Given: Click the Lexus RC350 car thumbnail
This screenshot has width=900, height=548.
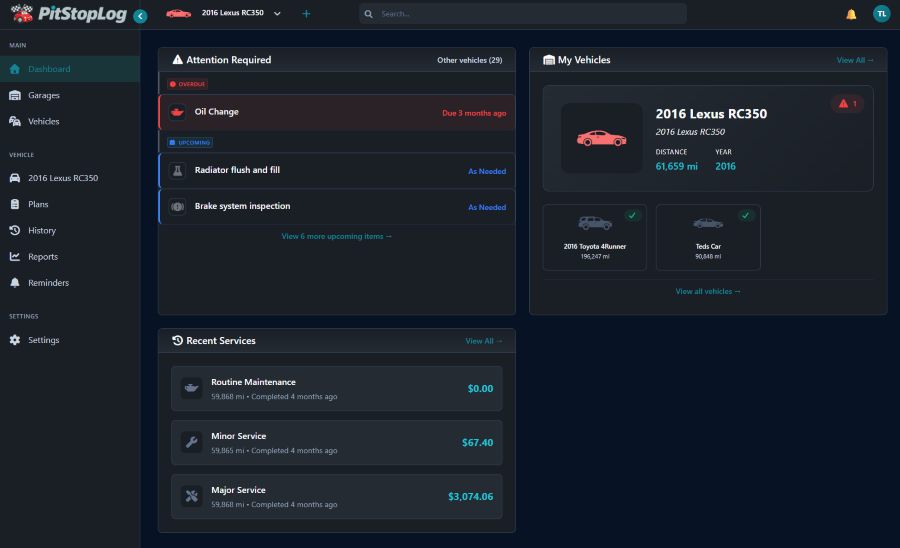Looking at the screenshot, I should (x=602, y=138).
